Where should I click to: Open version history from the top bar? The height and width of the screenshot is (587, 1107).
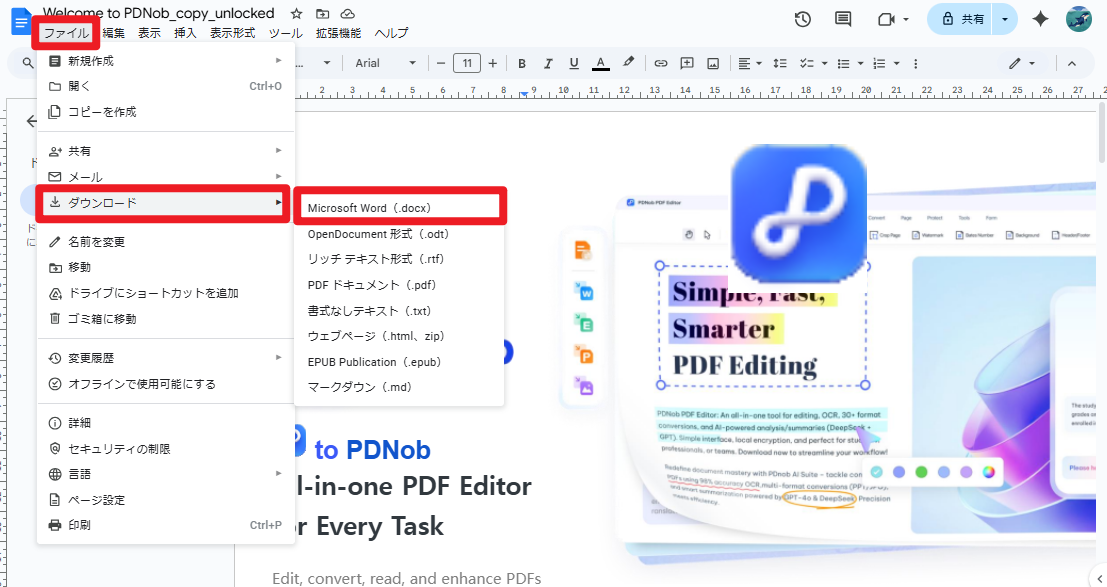[x=802, y=18]
